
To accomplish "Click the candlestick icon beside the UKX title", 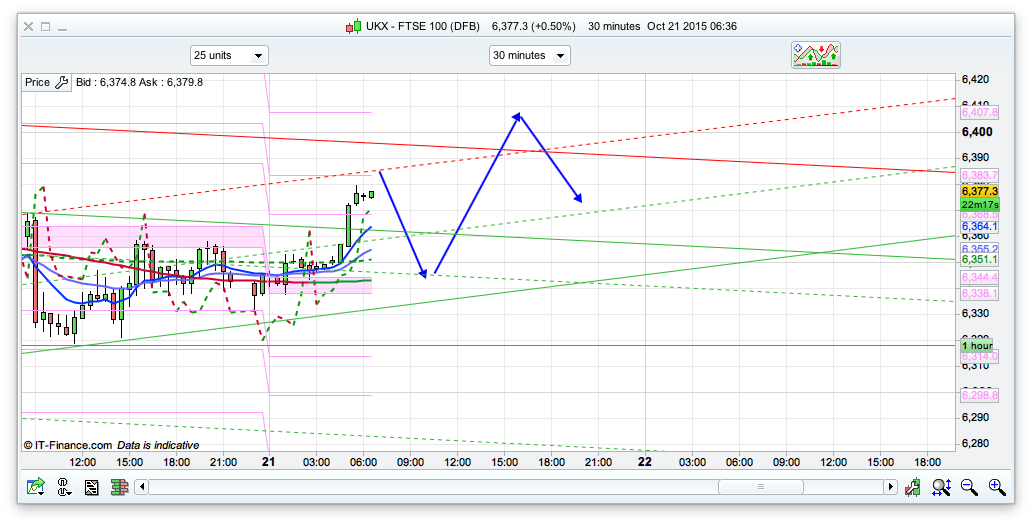I will [x=353, y=26].
